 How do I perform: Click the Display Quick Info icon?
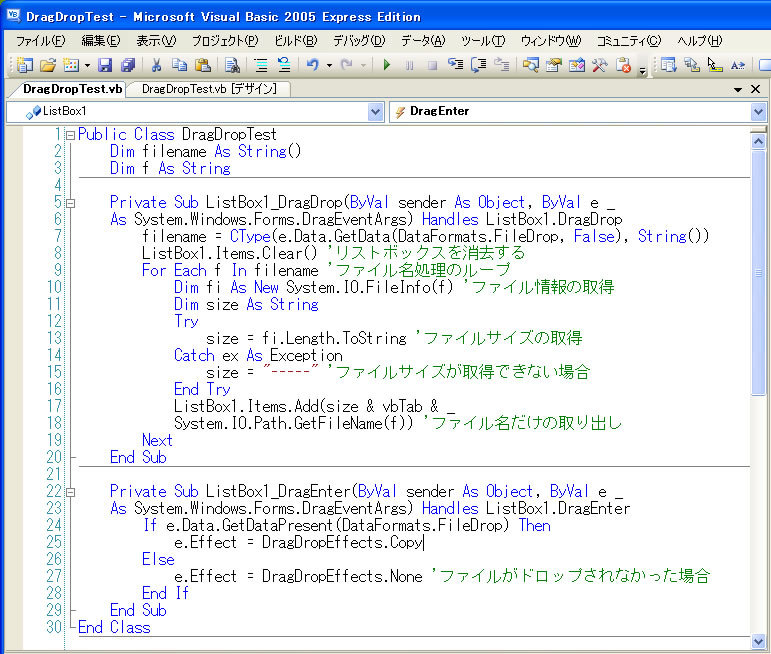pos(715,65)
